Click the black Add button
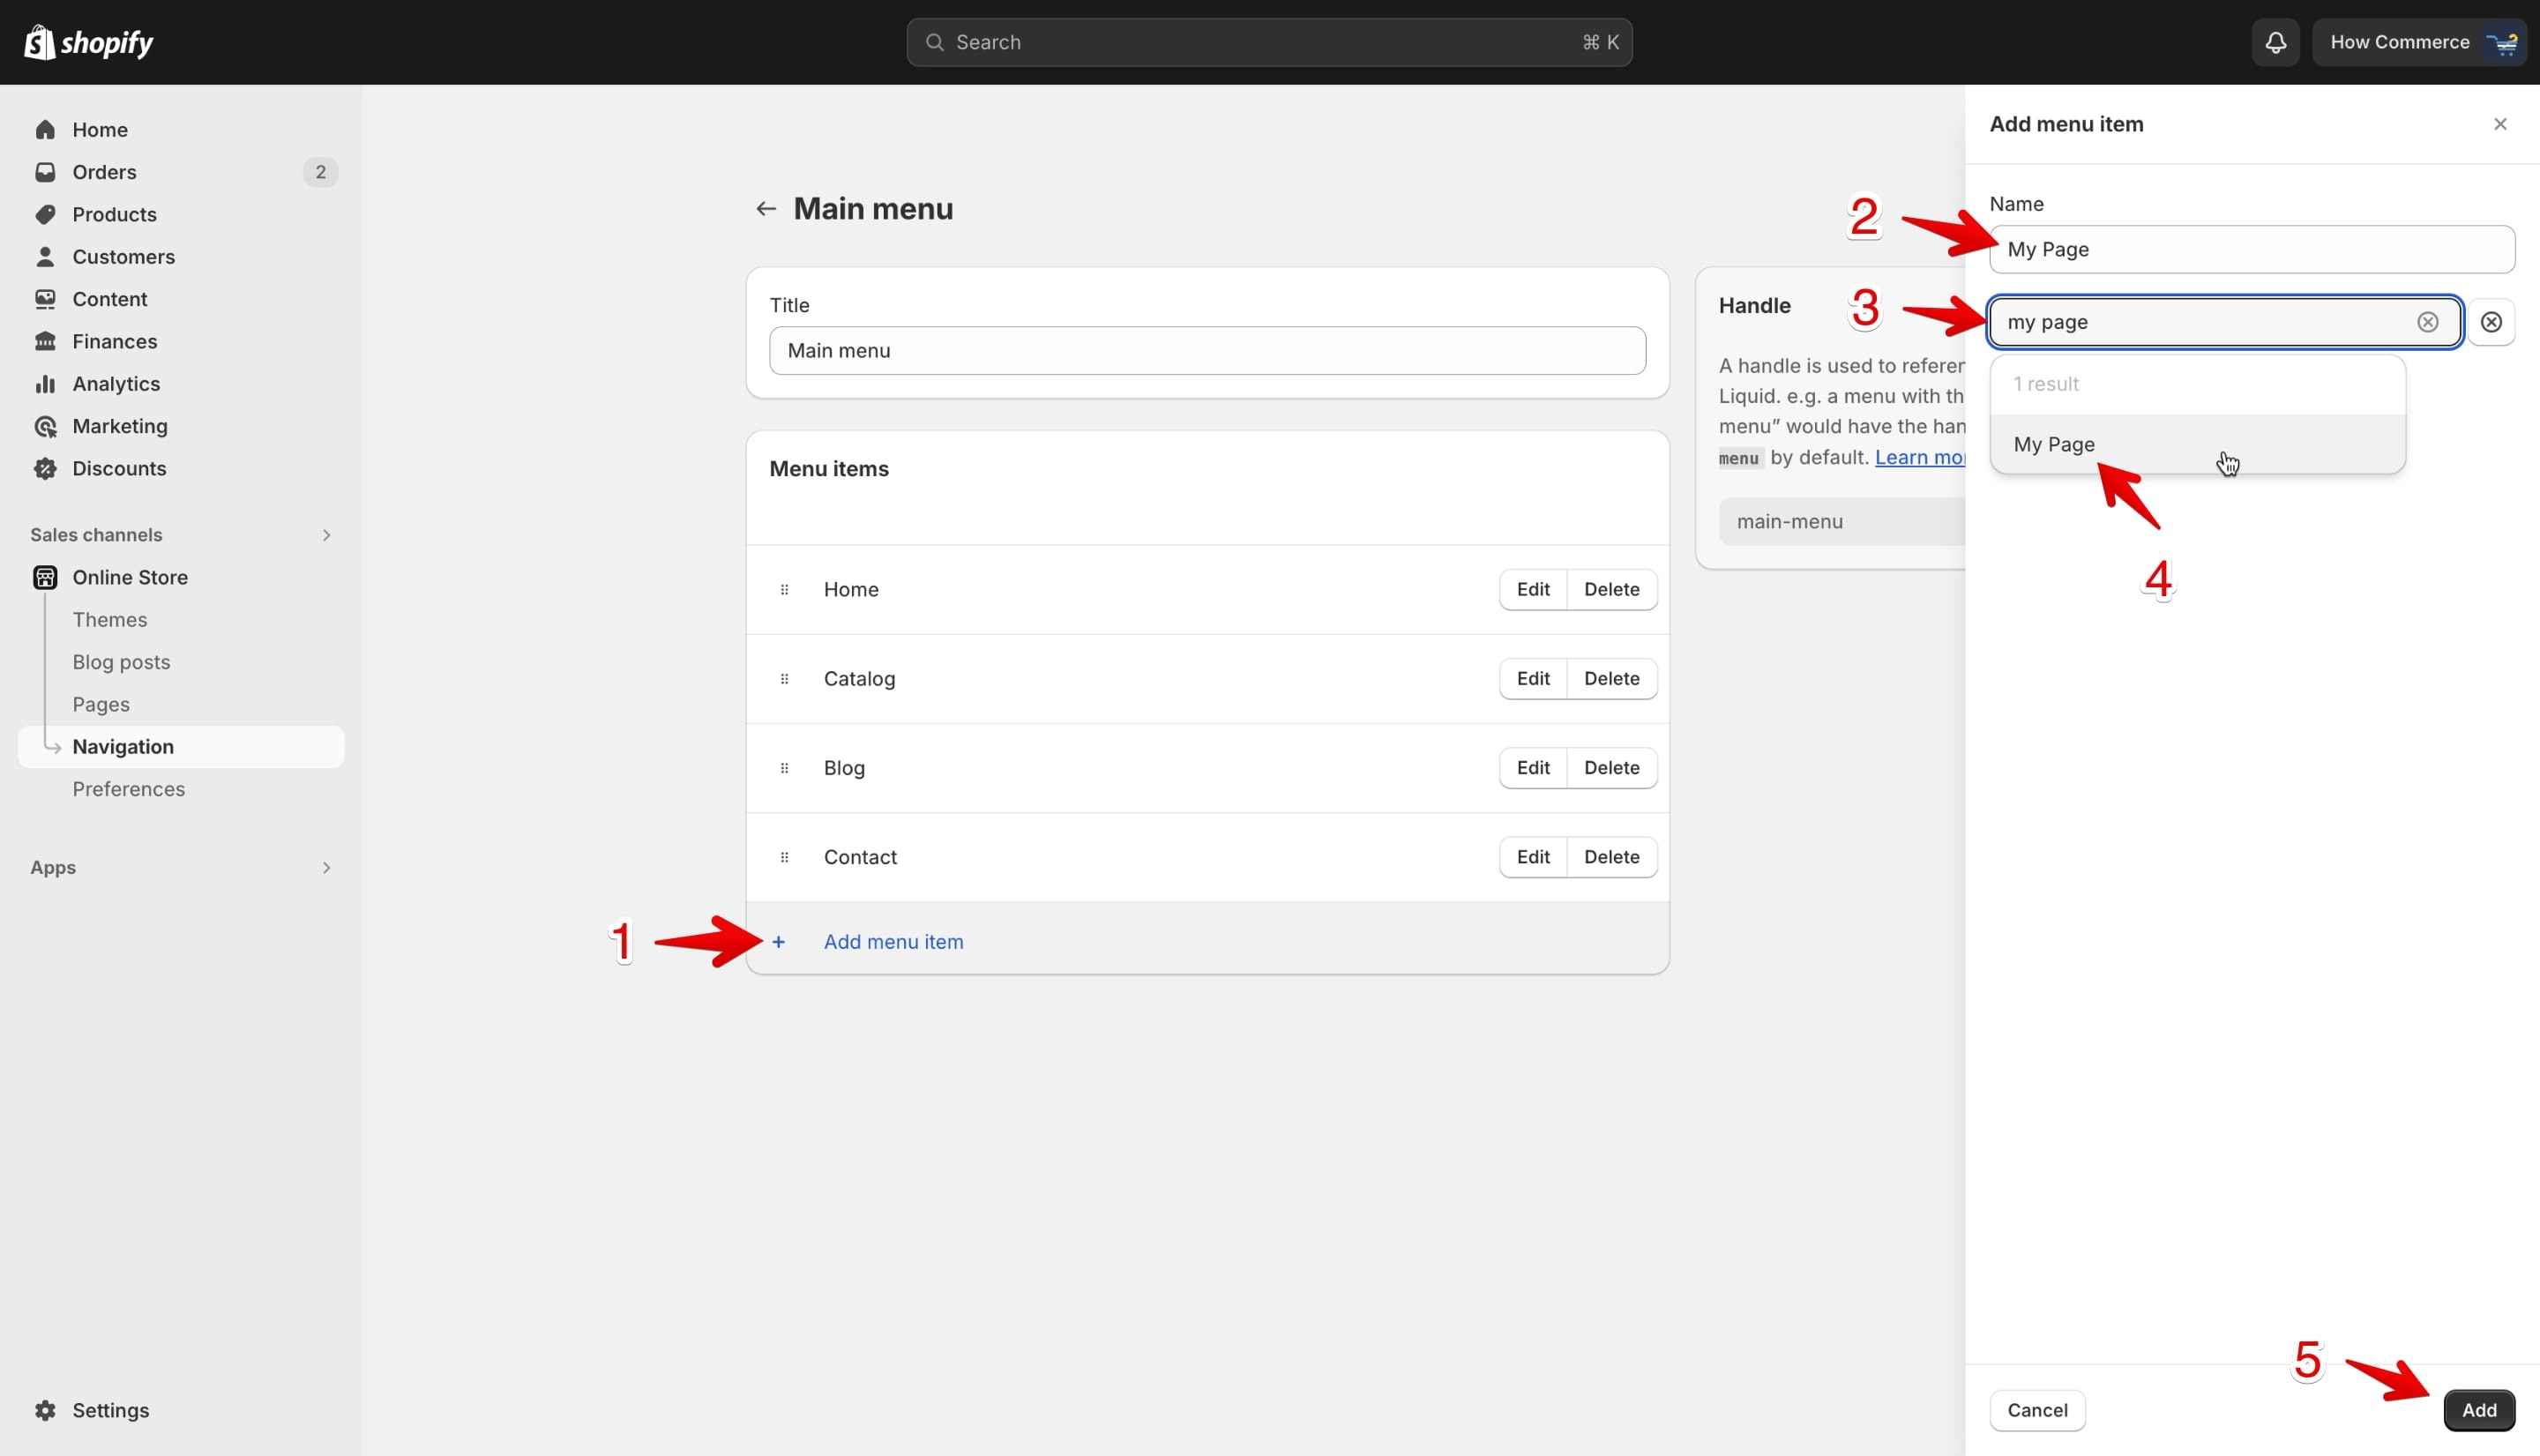This screenshot has width=2540, height=1456. point(2479,1410)
